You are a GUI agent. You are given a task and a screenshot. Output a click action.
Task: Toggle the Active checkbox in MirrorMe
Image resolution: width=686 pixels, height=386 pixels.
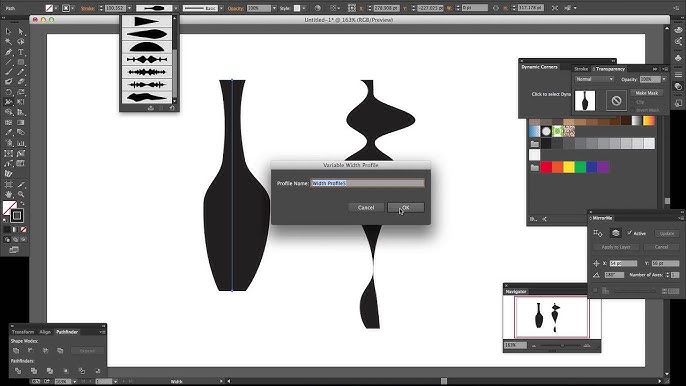click(x=630, y=233)
